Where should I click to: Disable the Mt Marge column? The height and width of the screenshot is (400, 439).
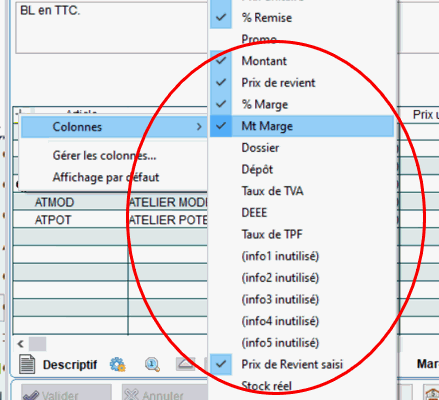click(x=302, y=126)
